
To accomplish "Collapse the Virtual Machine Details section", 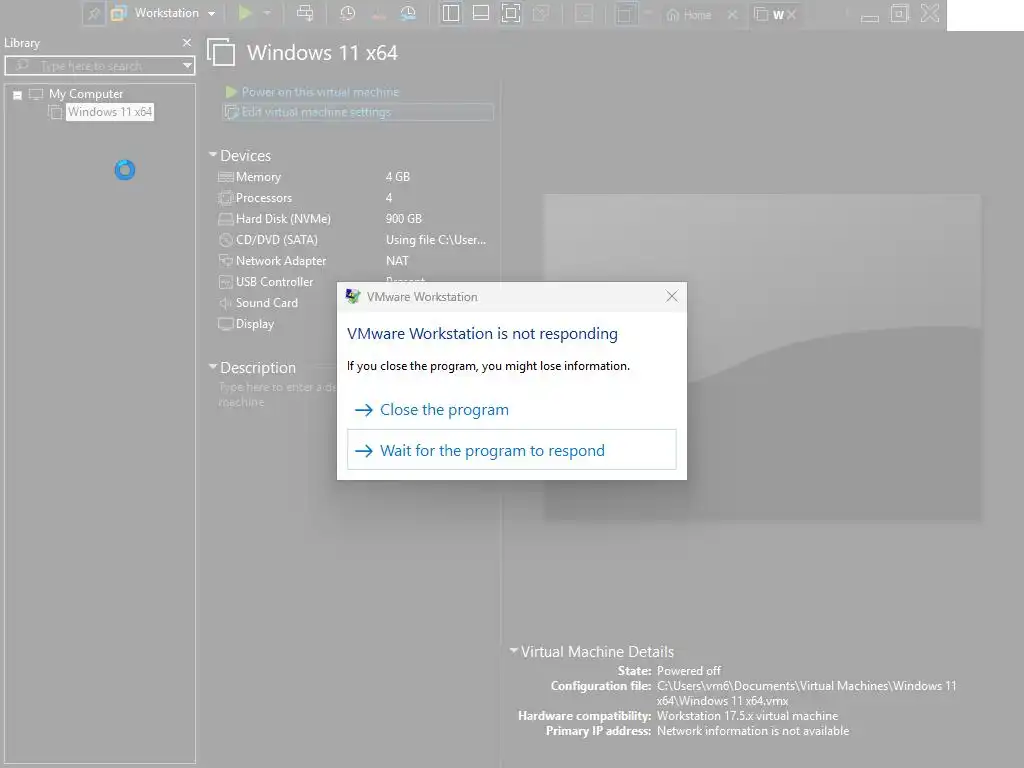I will pos(514,650).
